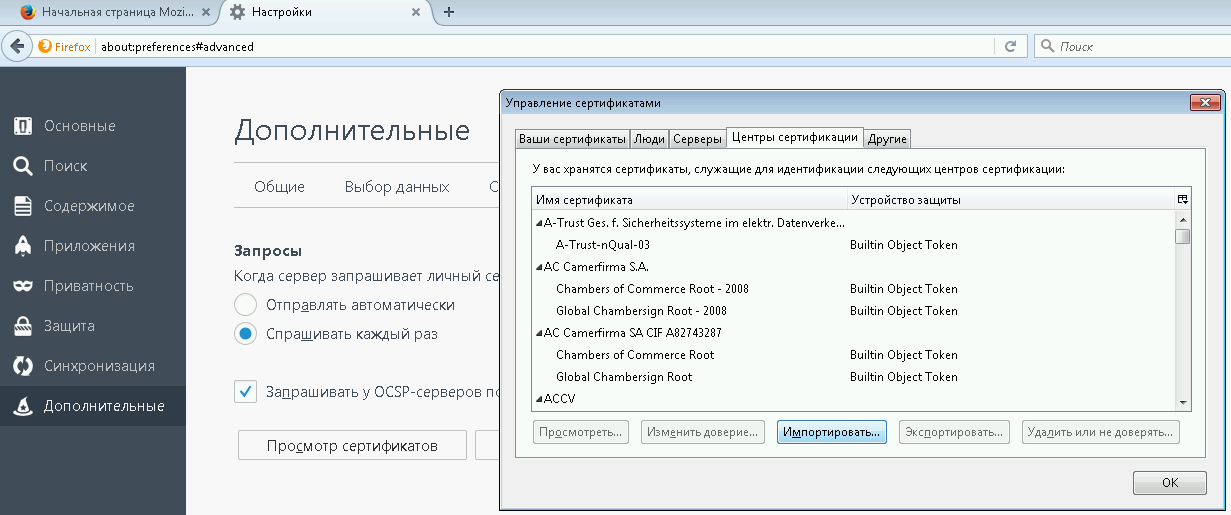The image size is (1231, 515).
Task: Switch to the Ваши сертификаты tab
Action: 572,139
